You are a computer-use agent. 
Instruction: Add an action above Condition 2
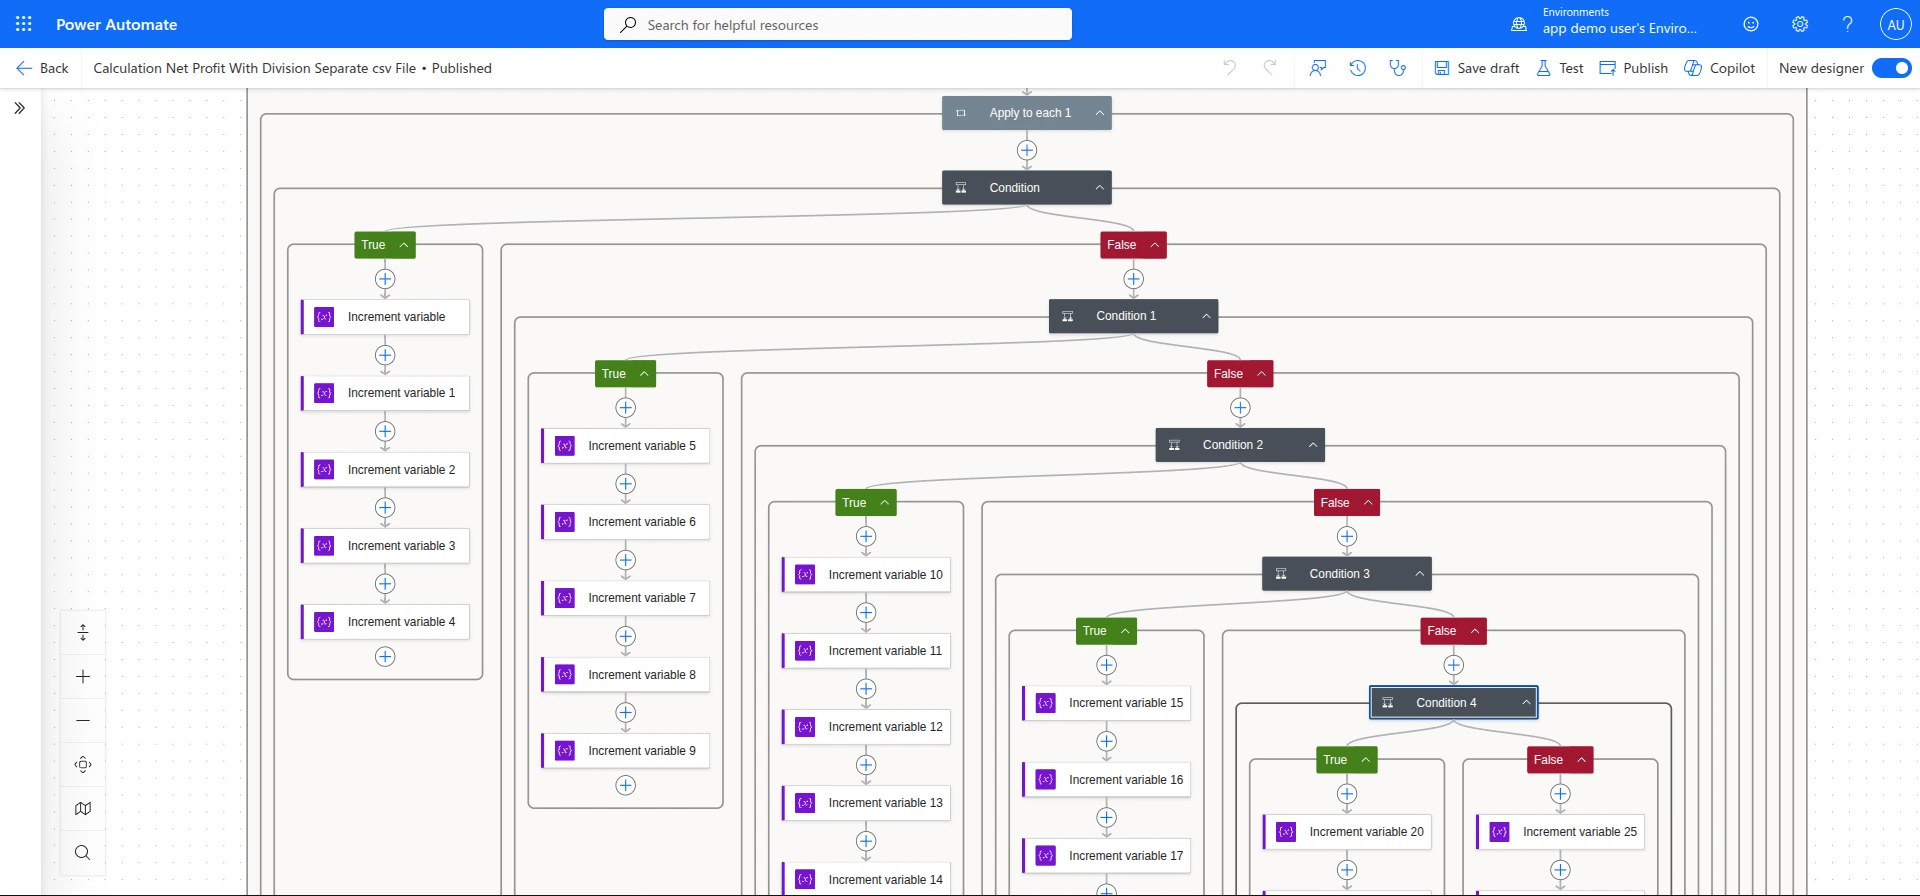coord(1241,408)
